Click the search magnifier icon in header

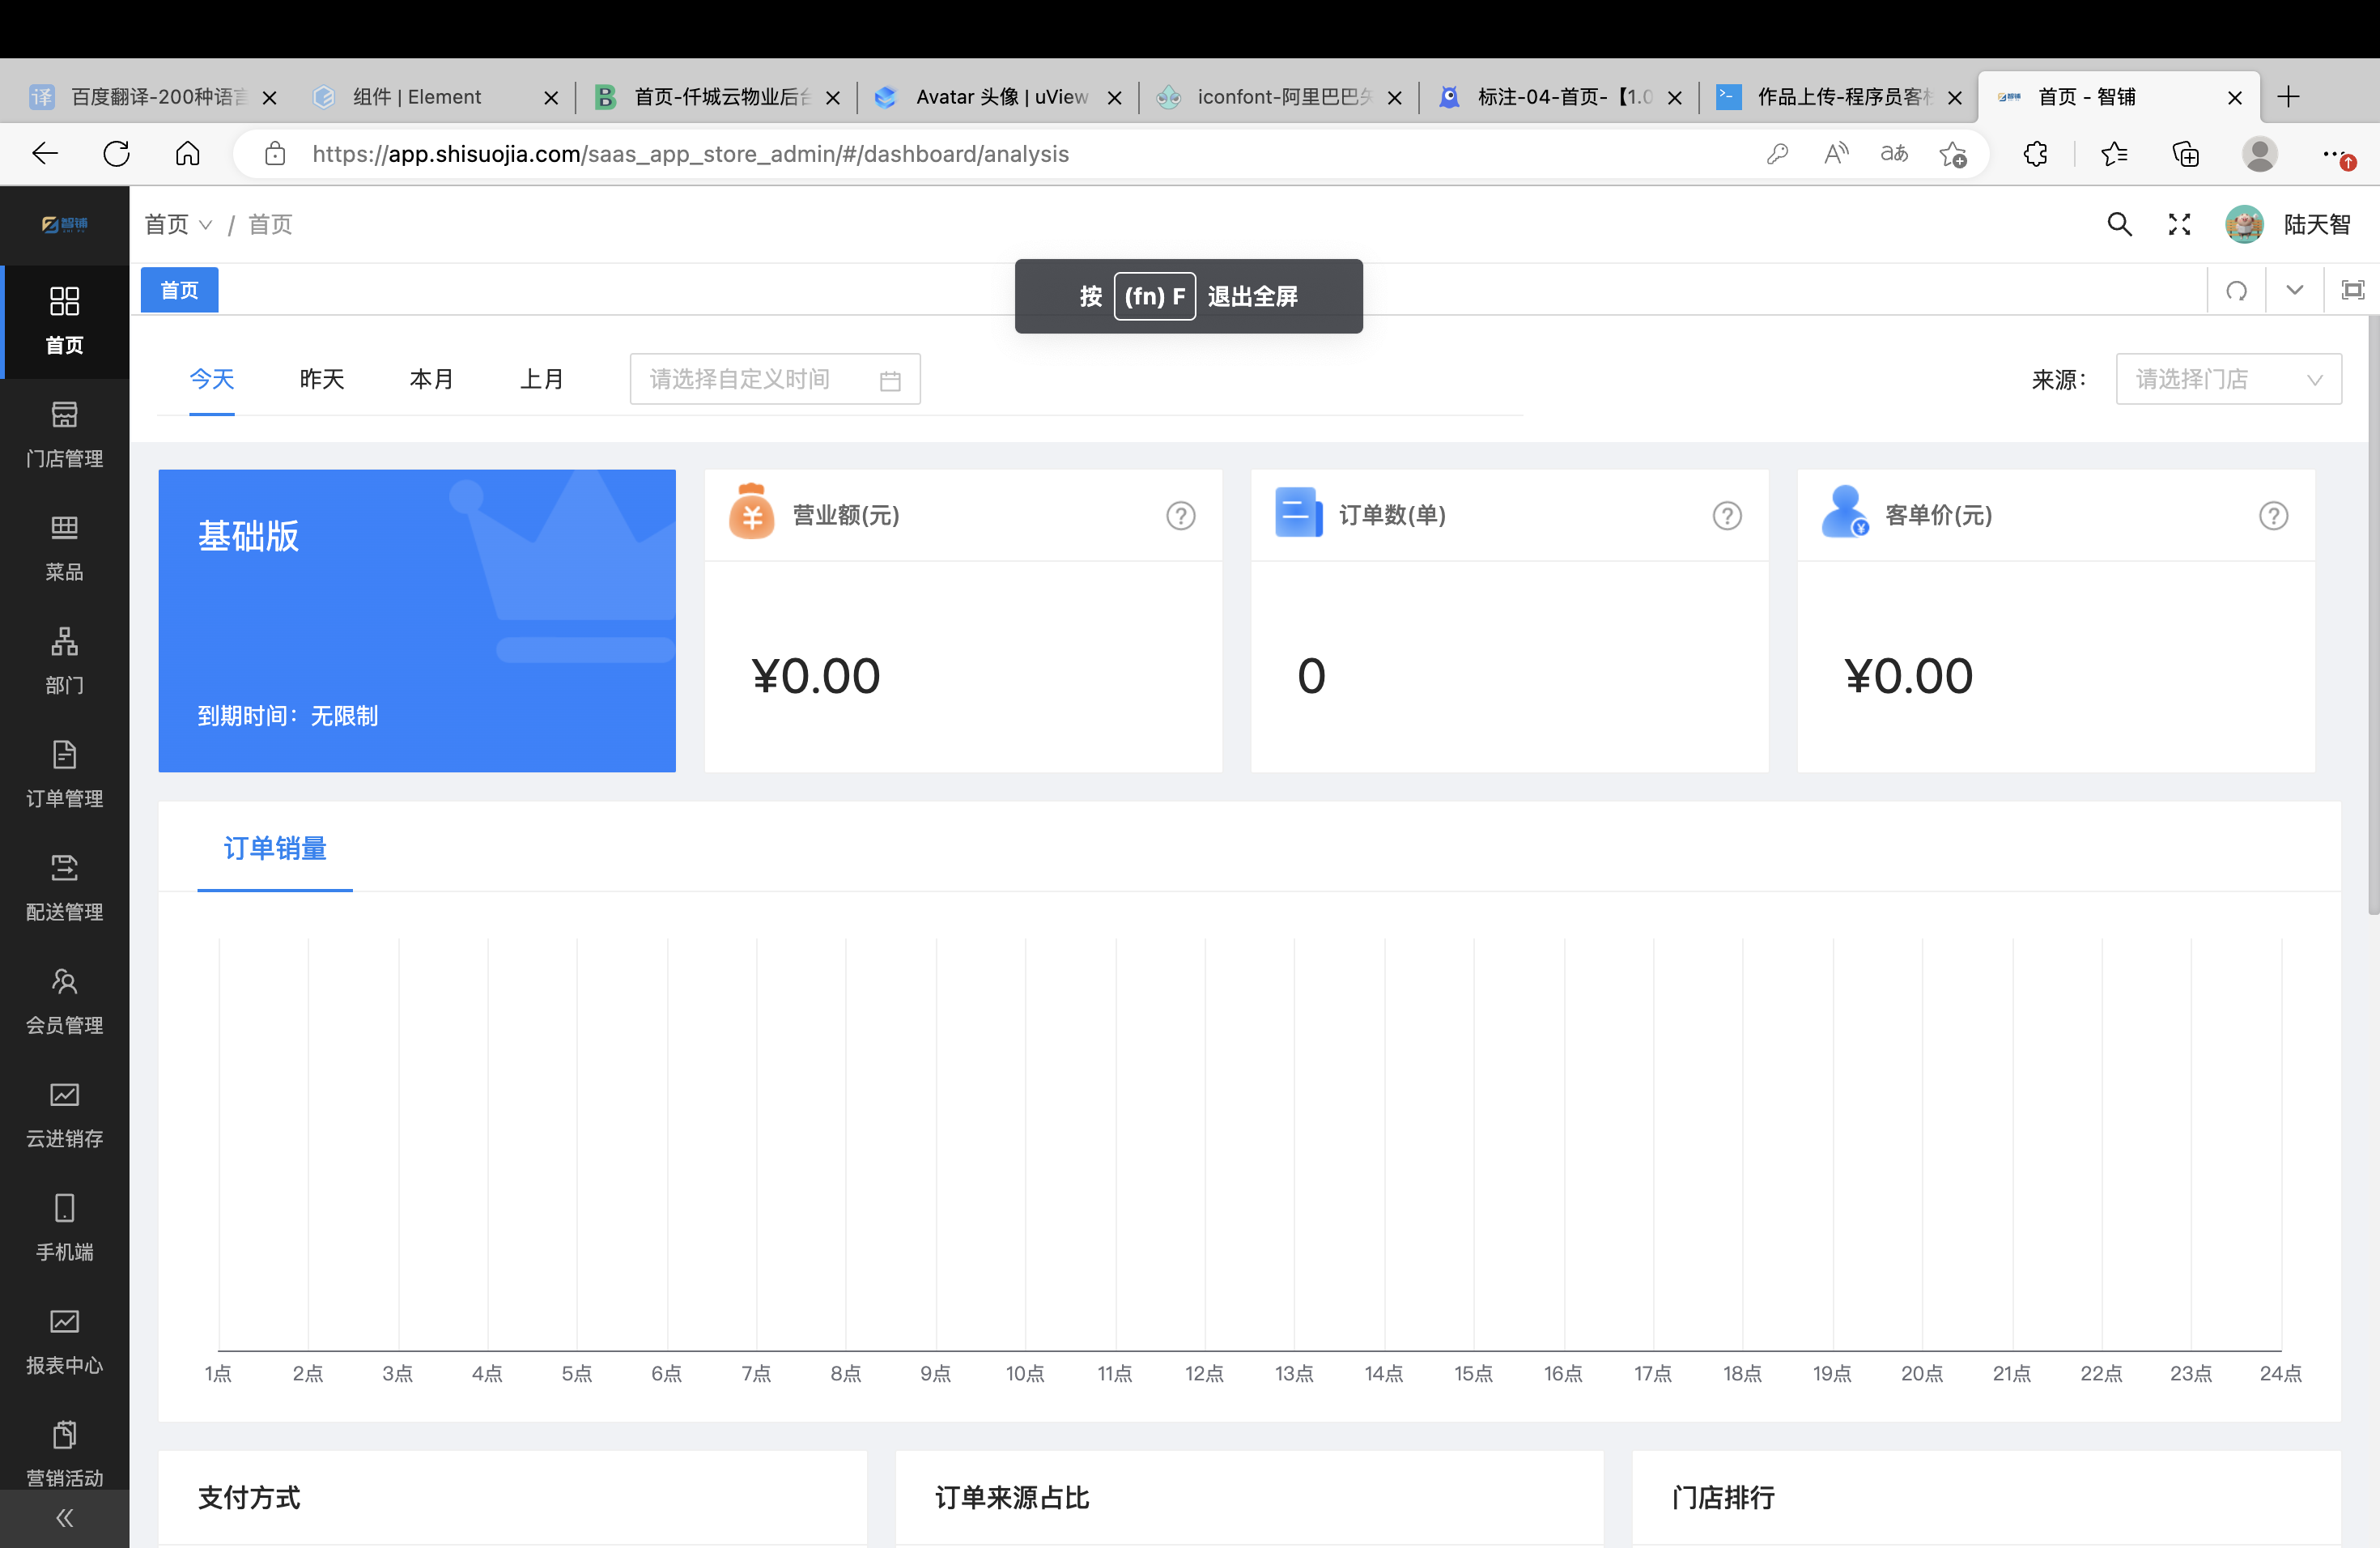tap(2119, 224)
